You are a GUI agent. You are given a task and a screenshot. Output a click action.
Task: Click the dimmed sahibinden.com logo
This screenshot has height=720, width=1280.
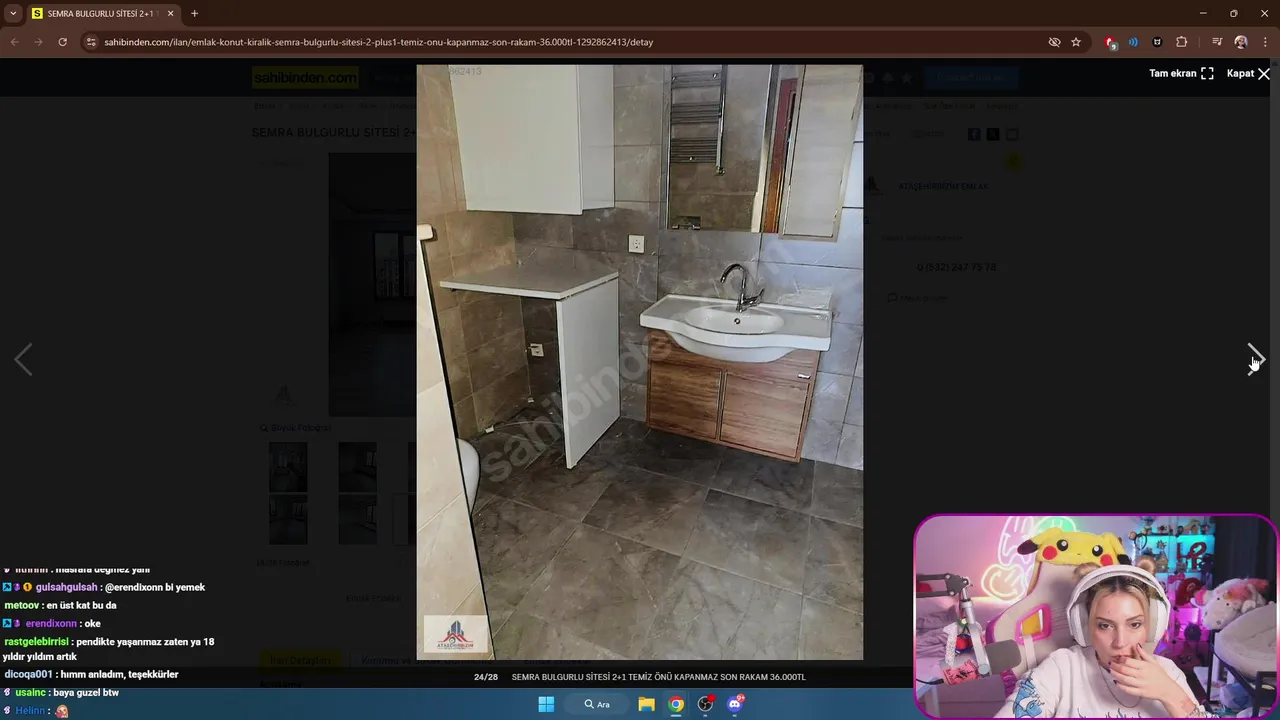[305, 77]
